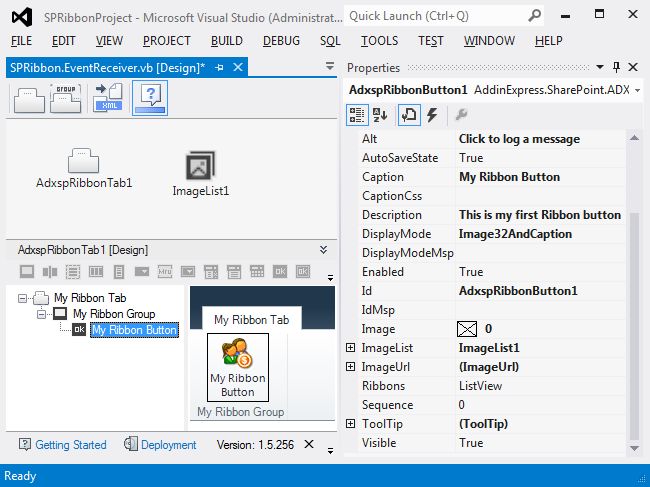
Task: Open the PROJECT menu
Action: click(x=167, y=41)
